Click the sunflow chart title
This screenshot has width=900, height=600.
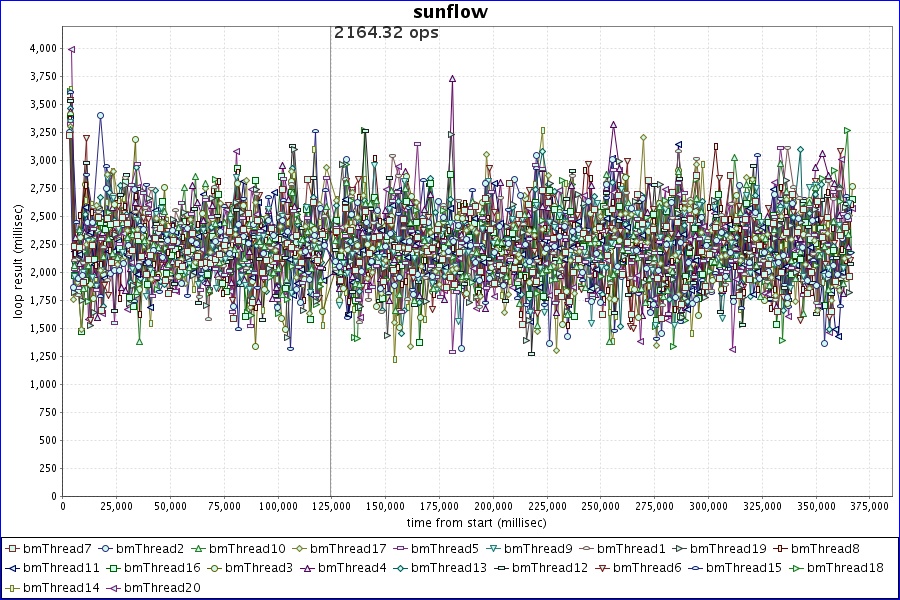point(450,12)
